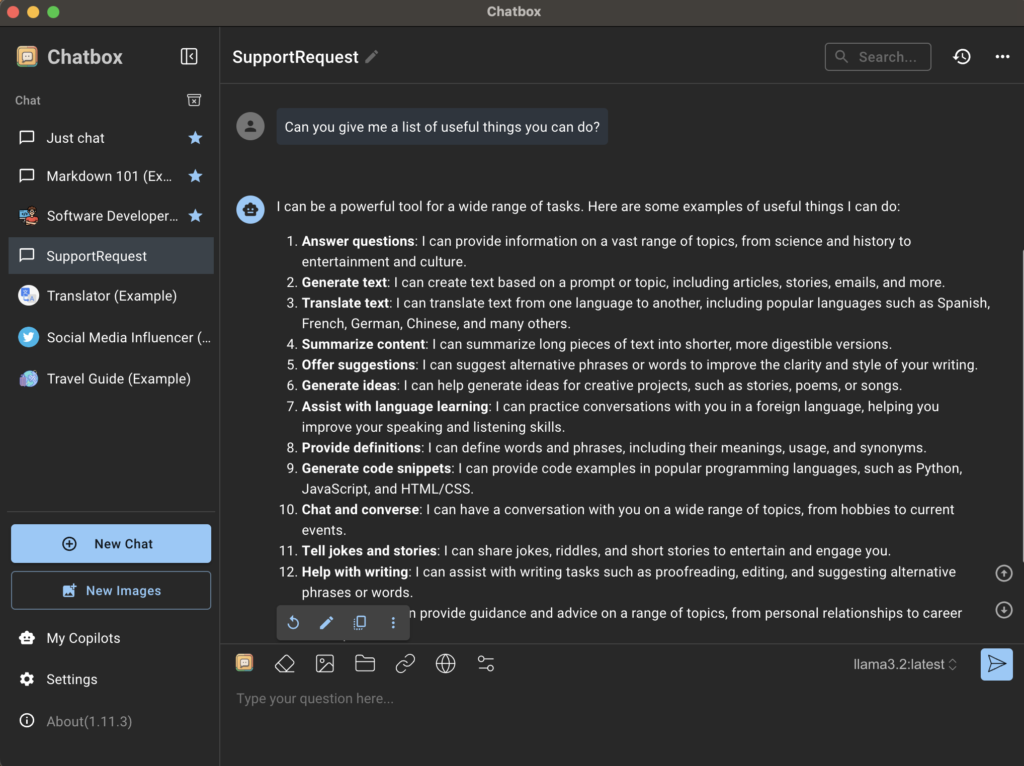1024x766 pixels.
Task: Click the New Chat button
Action: click(111, 544)
